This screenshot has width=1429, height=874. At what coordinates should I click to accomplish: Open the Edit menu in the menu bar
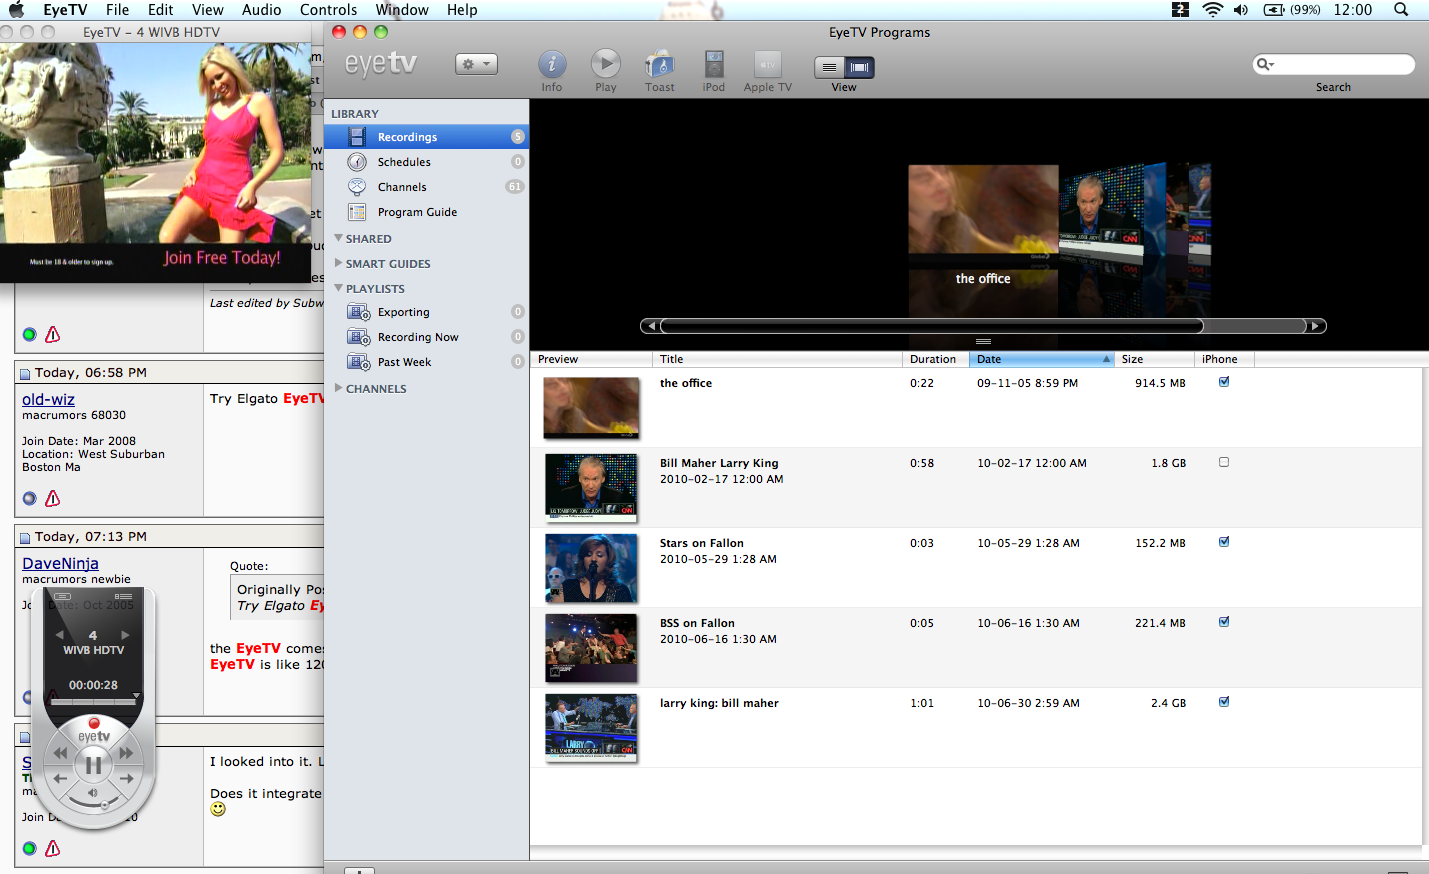(x=160, y=10)
